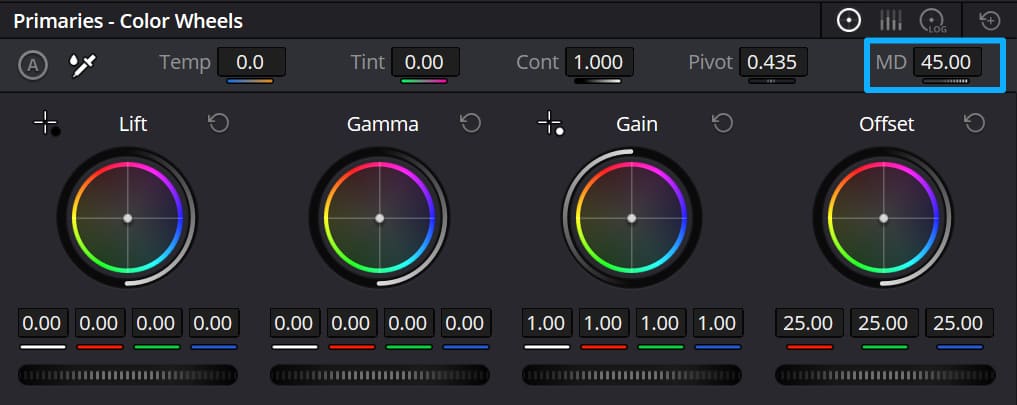
Task: Click the Lift master wheel jog bar
Action: [x=128, y=375]
